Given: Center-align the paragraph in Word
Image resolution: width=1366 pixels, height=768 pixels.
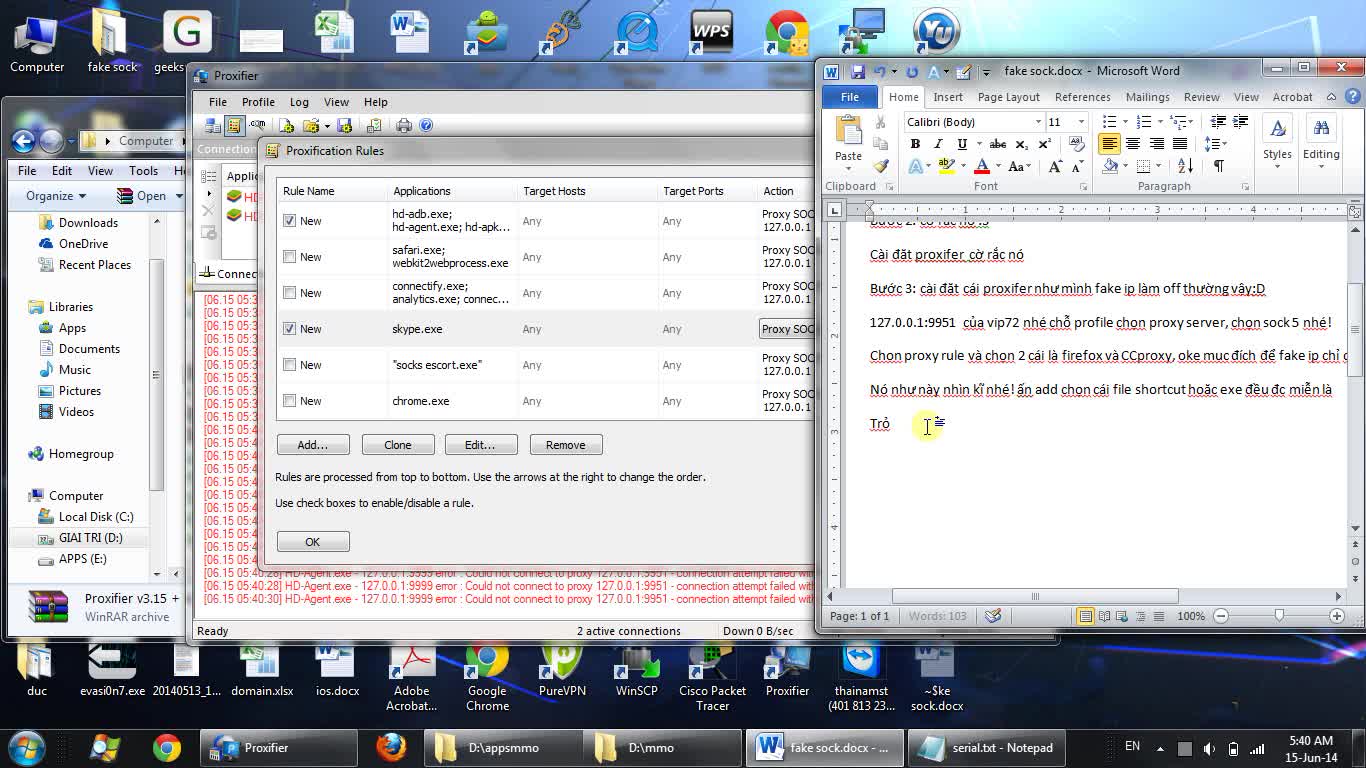Looking at the screenshot, I should tap(1133, 144).
